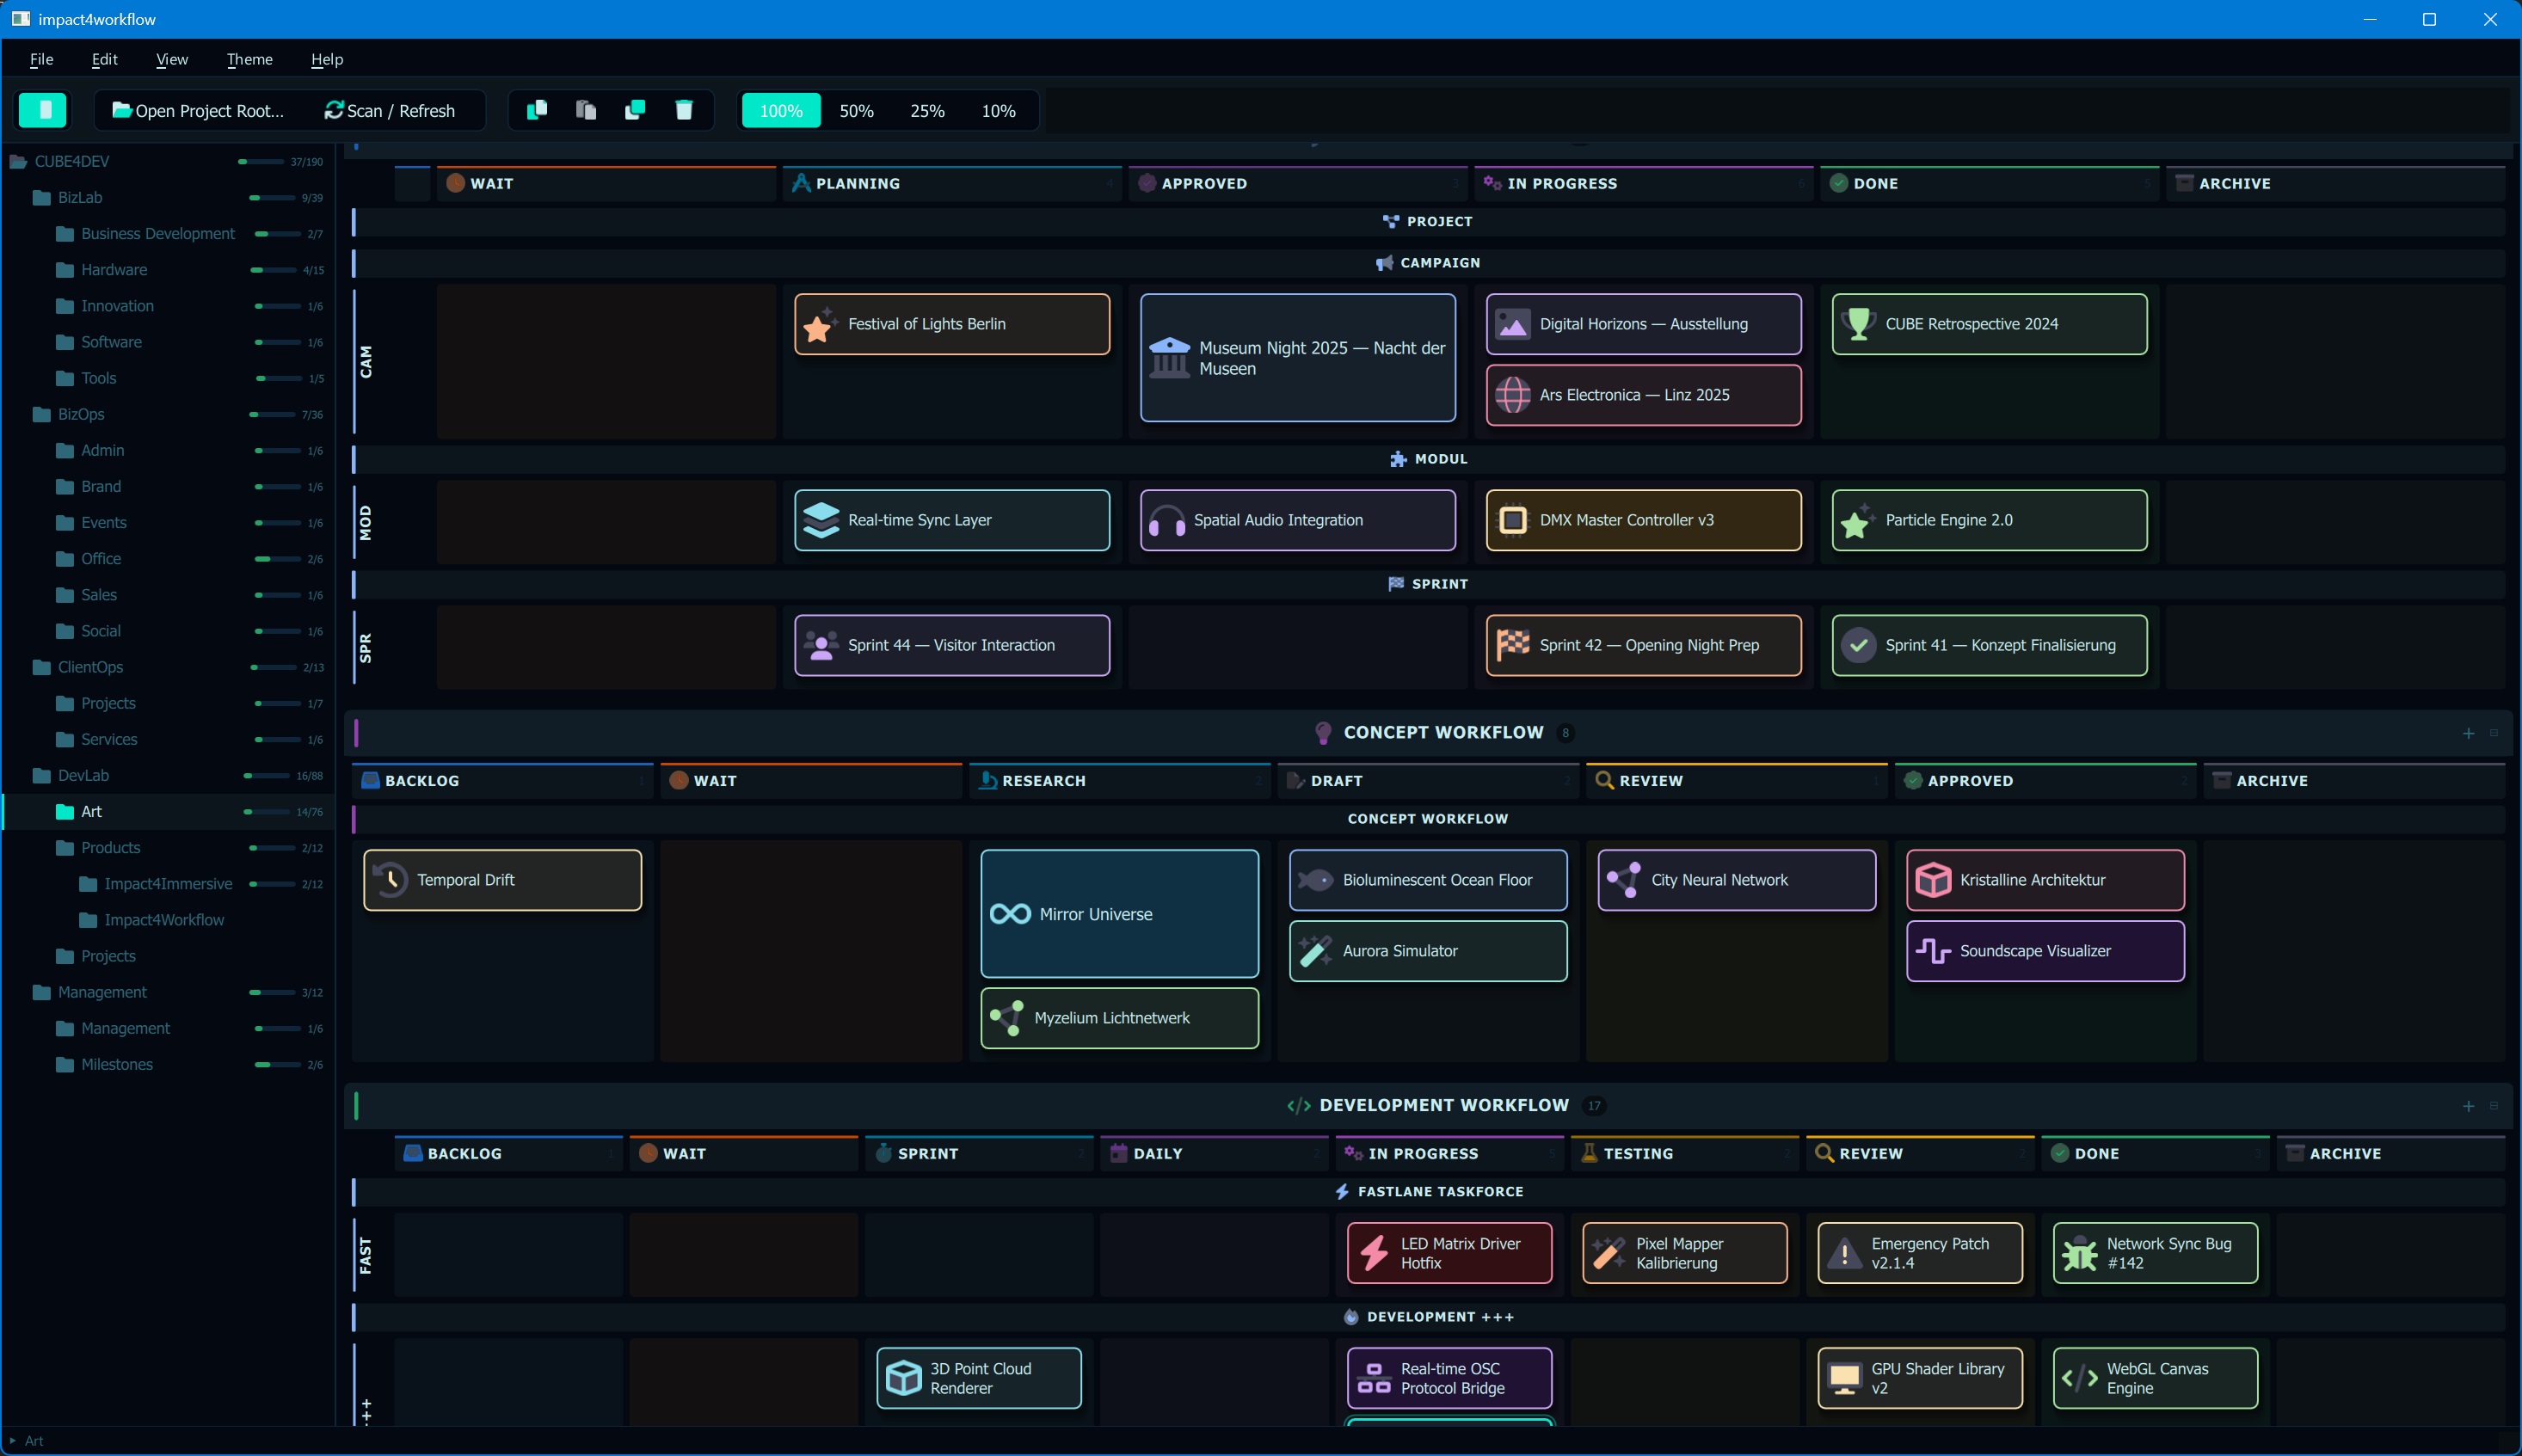Click the Network Sync Bug icon

(2080, 1253)
